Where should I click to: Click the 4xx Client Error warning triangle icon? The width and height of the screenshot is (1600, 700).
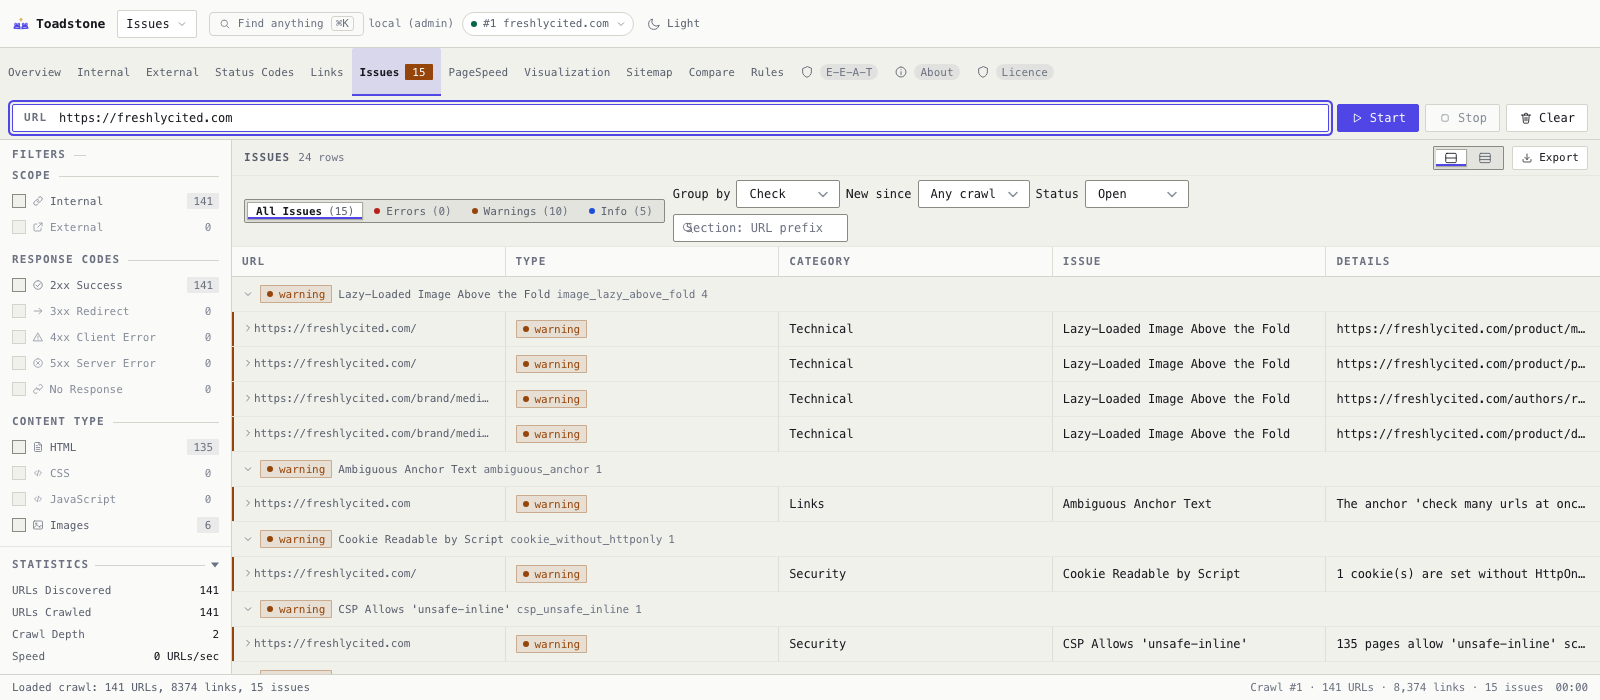[x=38, y=337]
